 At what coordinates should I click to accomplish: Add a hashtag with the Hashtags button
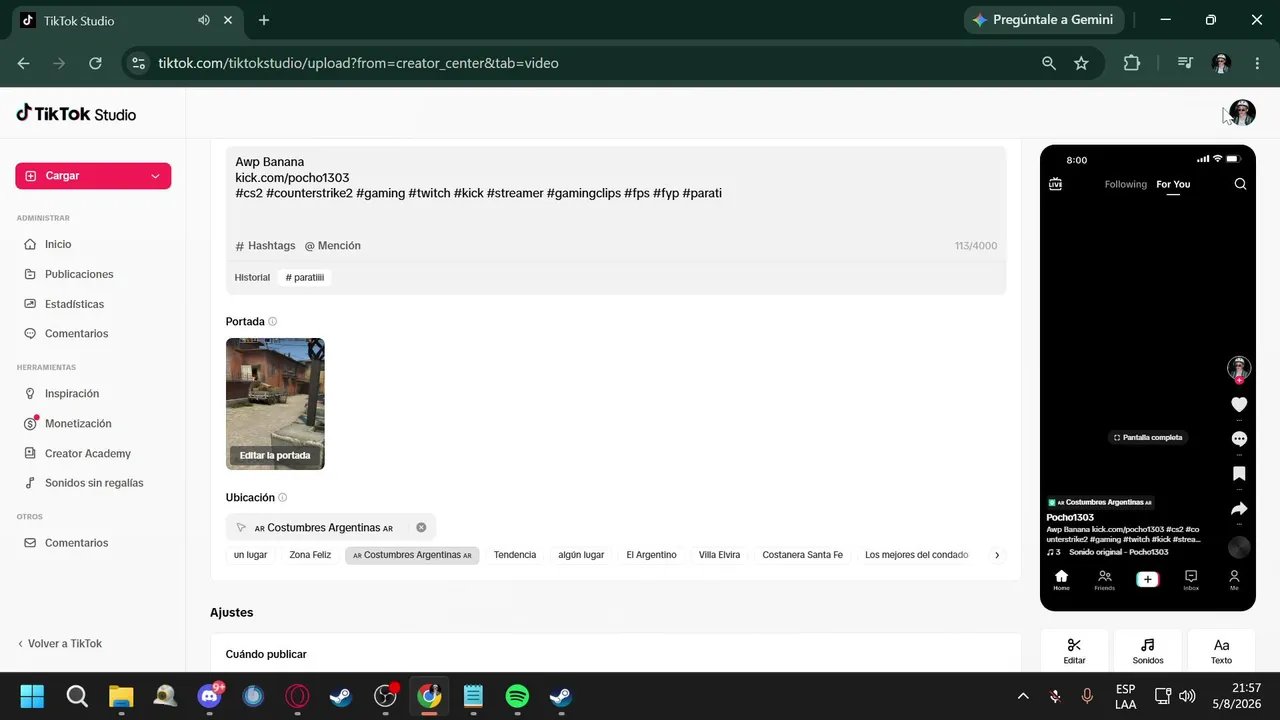point(266,246)
